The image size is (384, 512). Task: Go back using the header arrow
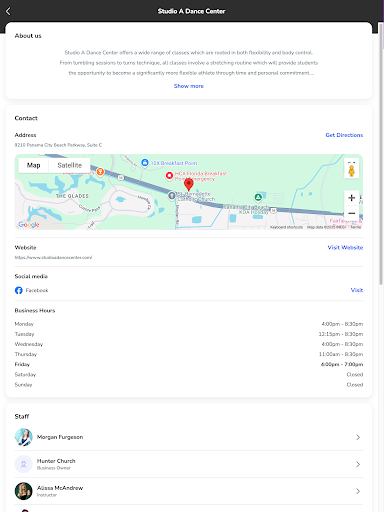coord(8,11)
